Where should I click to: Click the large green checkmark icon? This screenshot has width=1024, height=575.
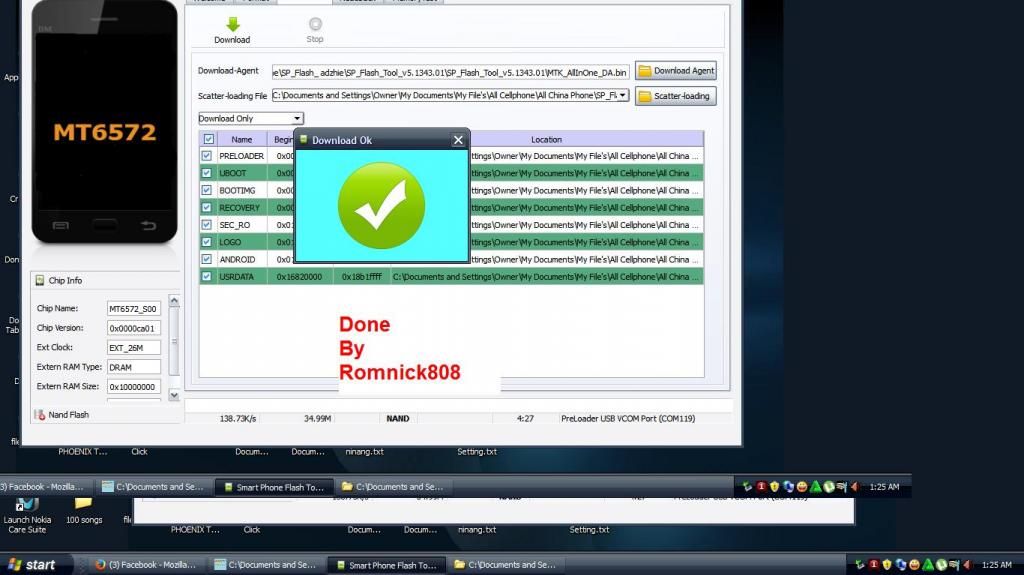381,205
